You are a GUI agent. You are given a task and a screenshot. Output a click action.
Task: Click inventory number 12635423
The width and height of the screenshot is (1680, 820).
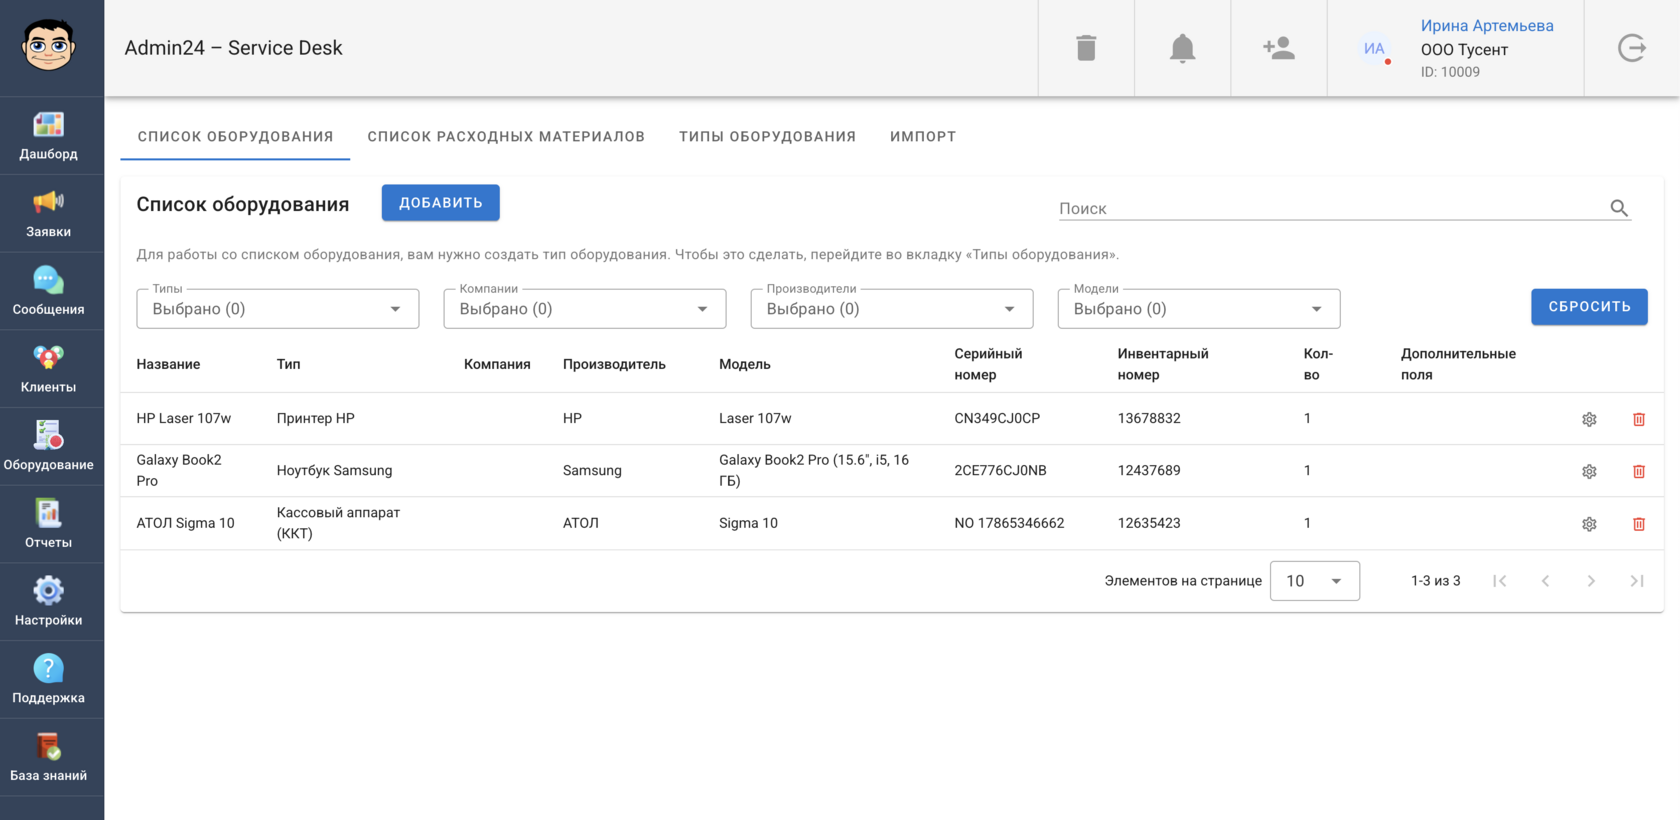(x=1149, y=523)
